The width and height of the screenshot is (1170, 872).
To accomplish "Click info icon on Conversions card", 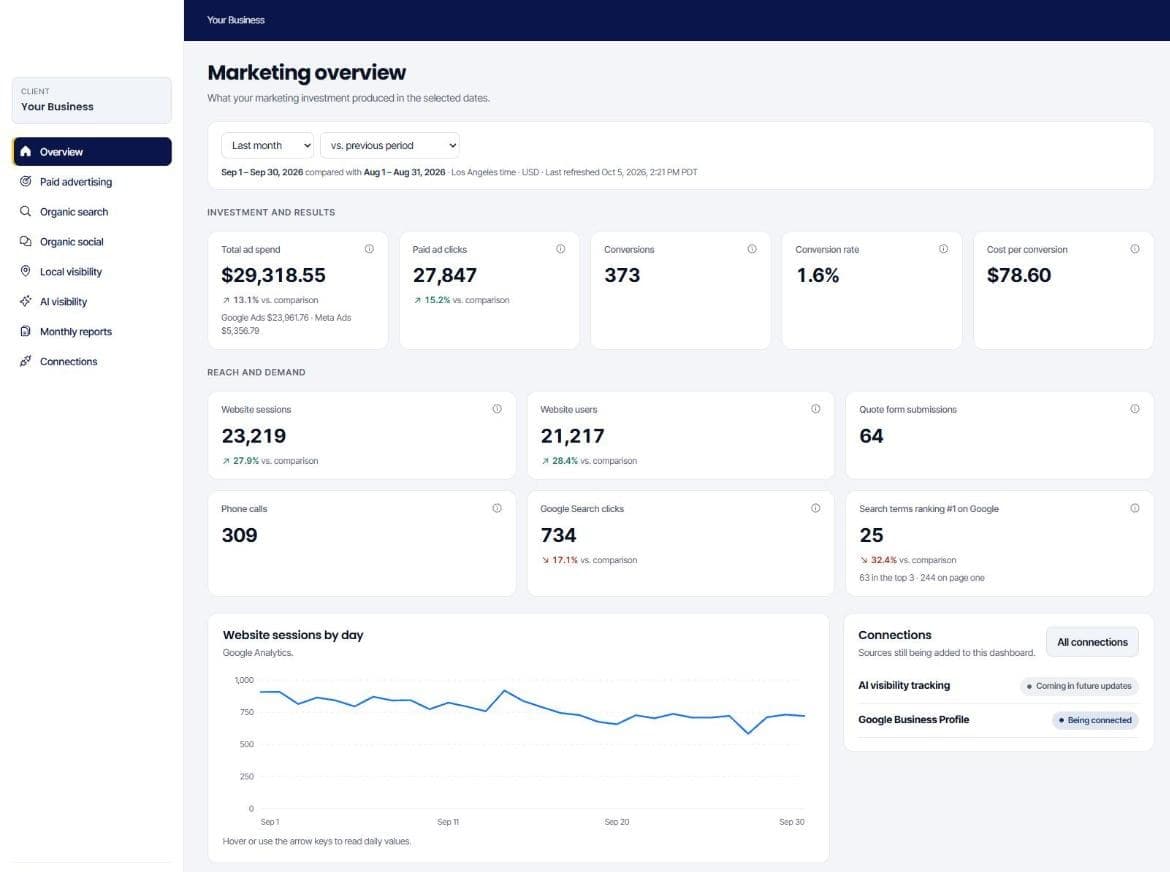I will [751, 248].
